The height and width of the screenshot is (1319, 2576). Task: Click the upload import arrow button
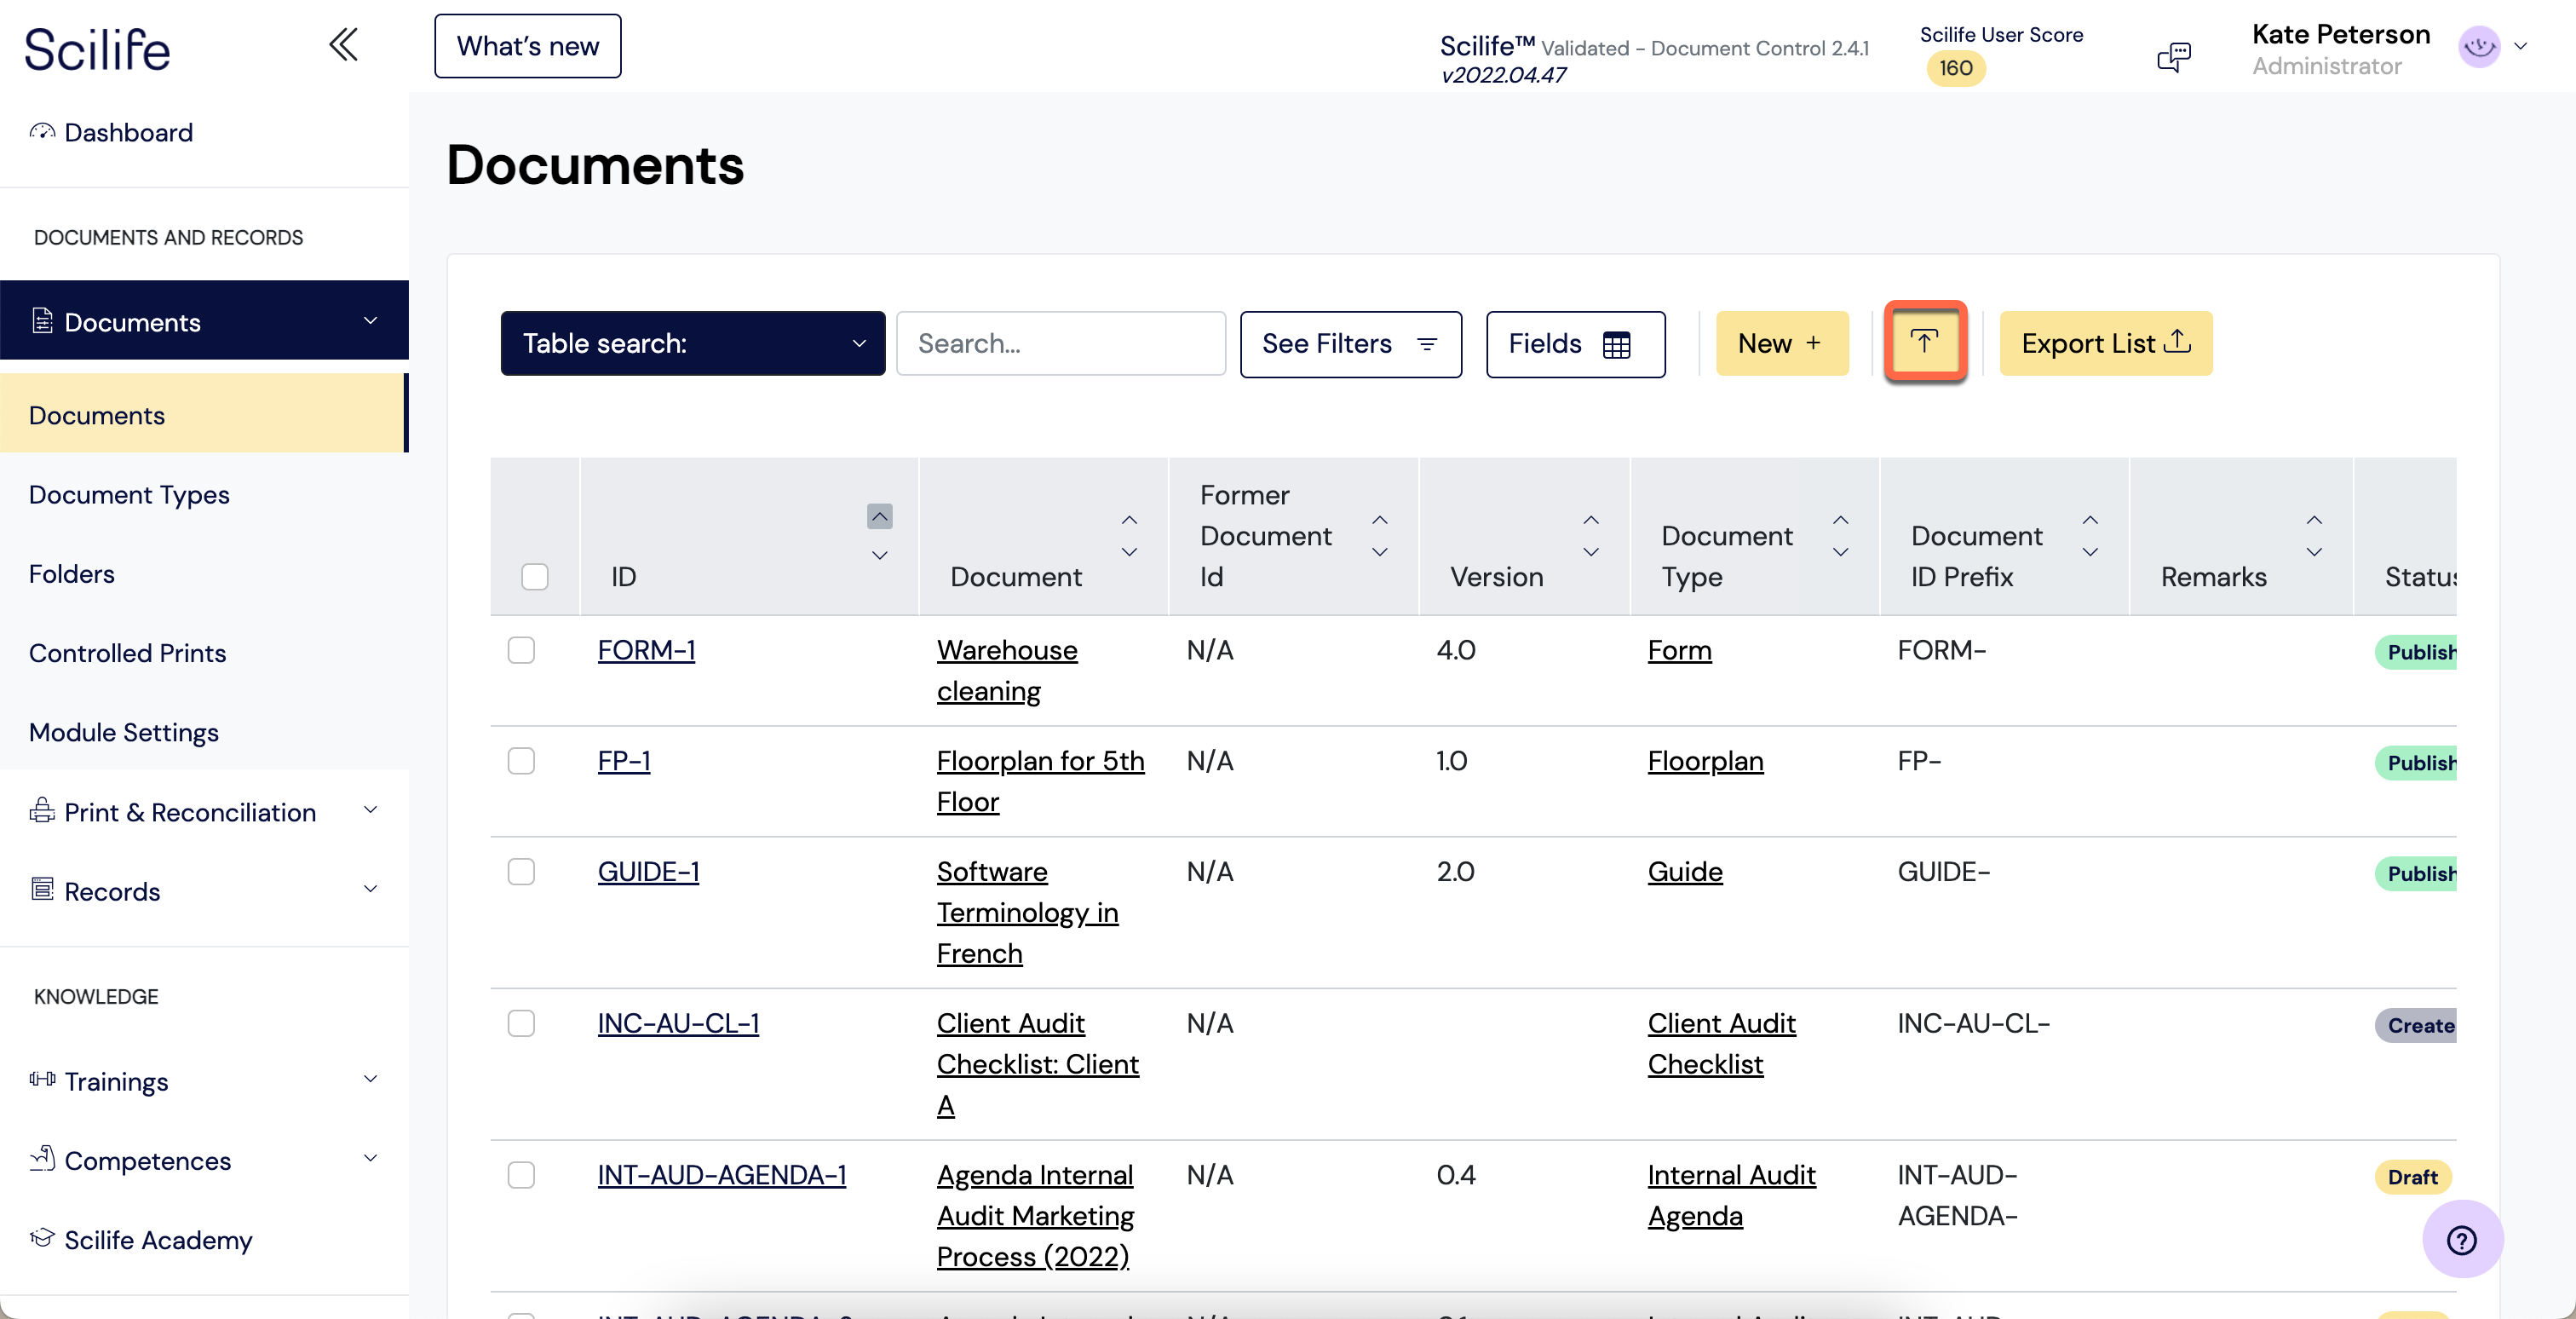pos(1925,342)
